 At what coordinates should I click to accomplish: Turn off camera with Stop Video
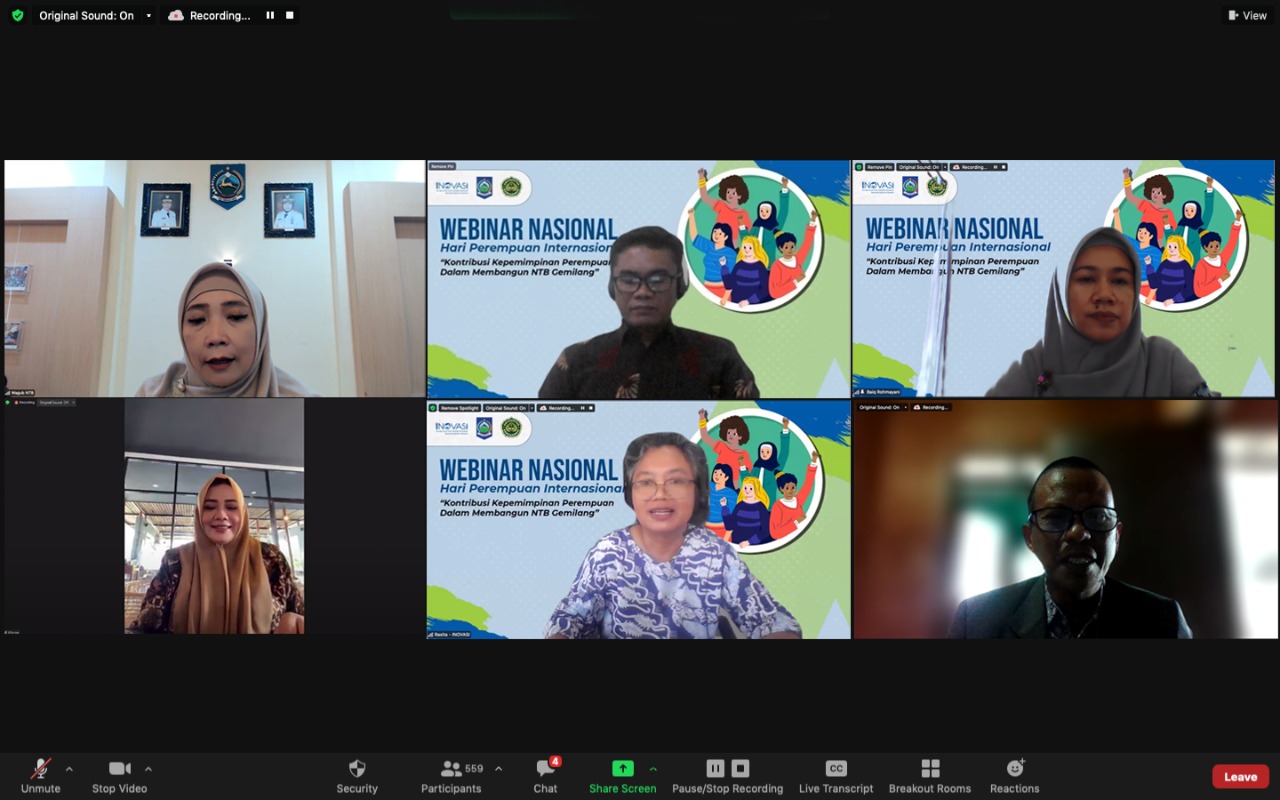[x=119, y=775]
